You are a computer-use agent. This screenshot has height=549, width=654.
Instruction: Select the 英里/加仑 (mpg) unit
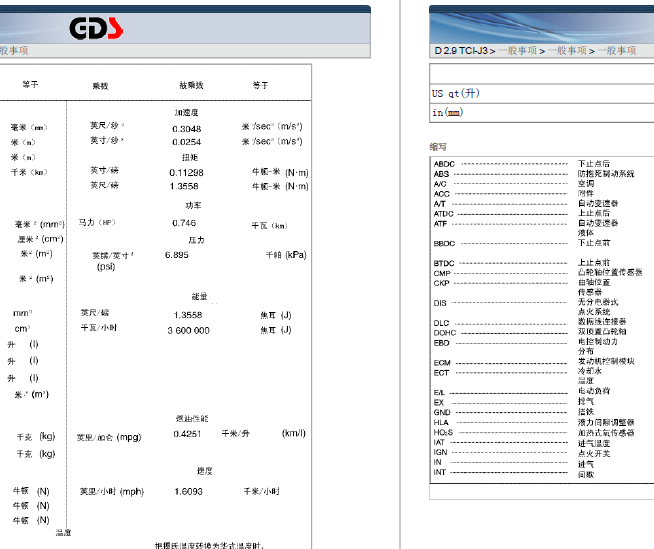click(x=109, y=437)
